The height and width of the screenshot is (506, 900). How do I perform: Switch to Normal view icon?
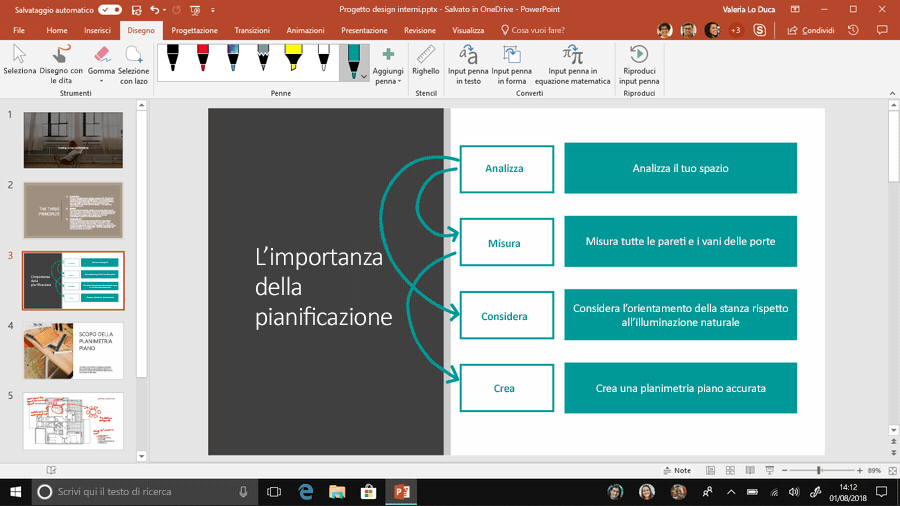711,470
